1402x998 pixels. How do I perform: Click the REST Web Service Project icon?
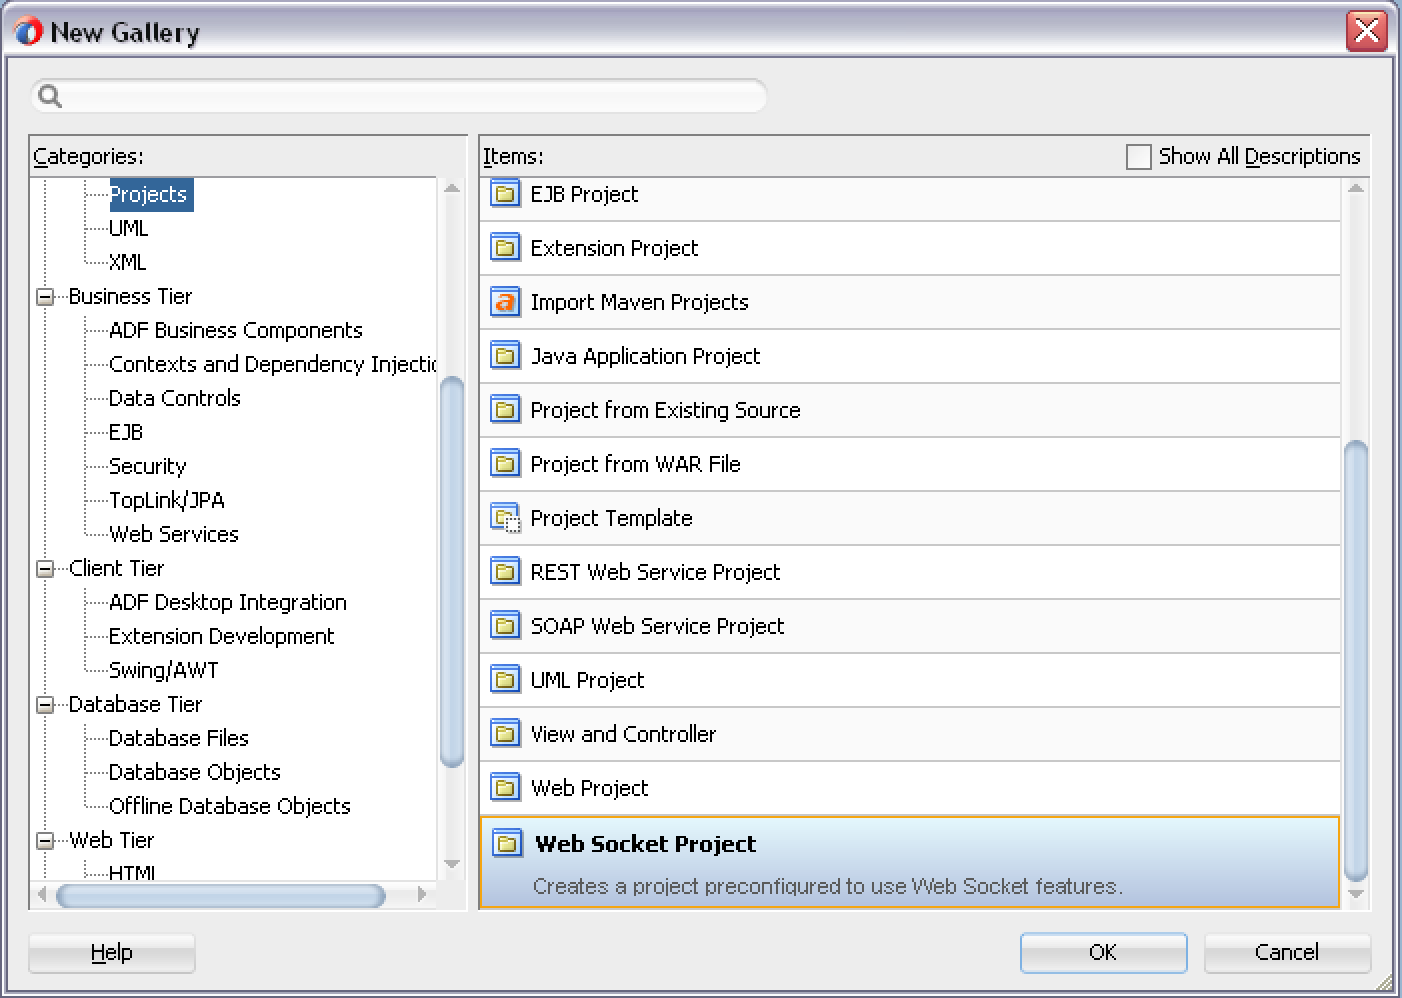pos(505,571)
